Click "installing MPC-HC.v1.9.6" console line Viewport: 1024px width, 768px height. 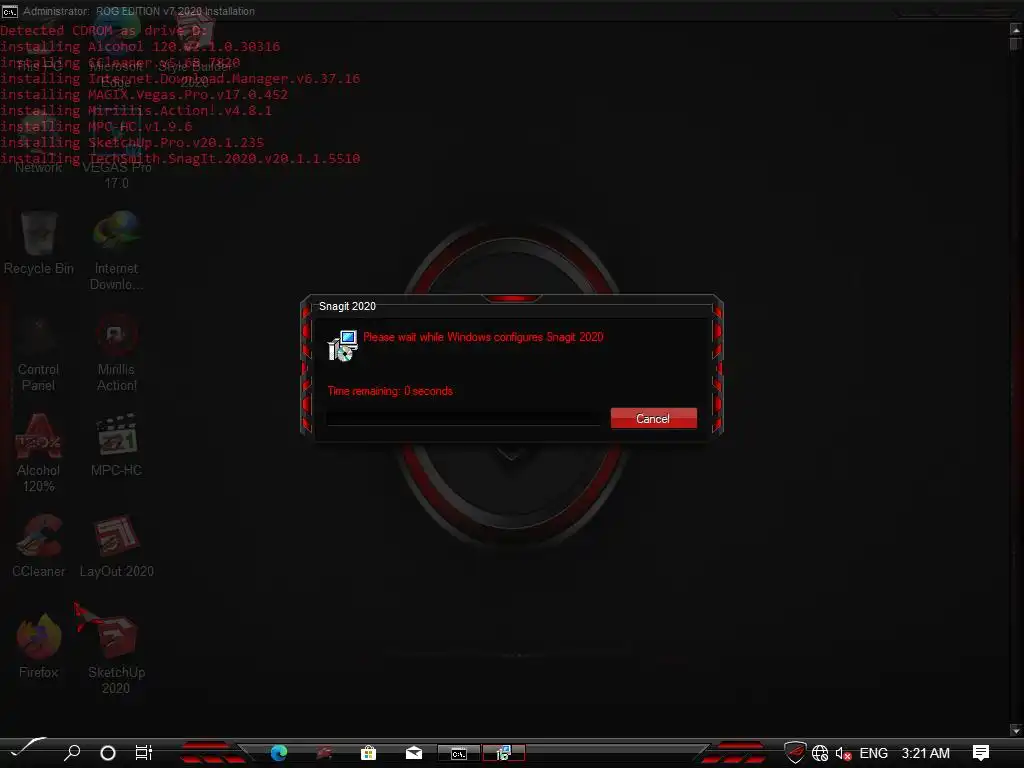pos(96,126)
